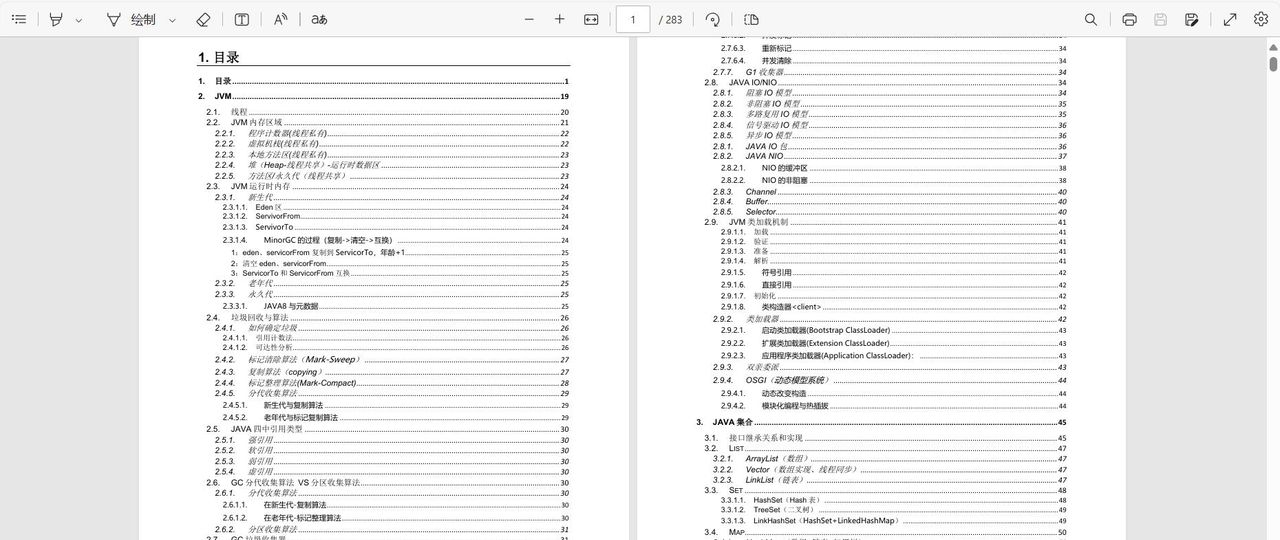Rotate the PDF page
1280x540 pixels.
(713, 19)
